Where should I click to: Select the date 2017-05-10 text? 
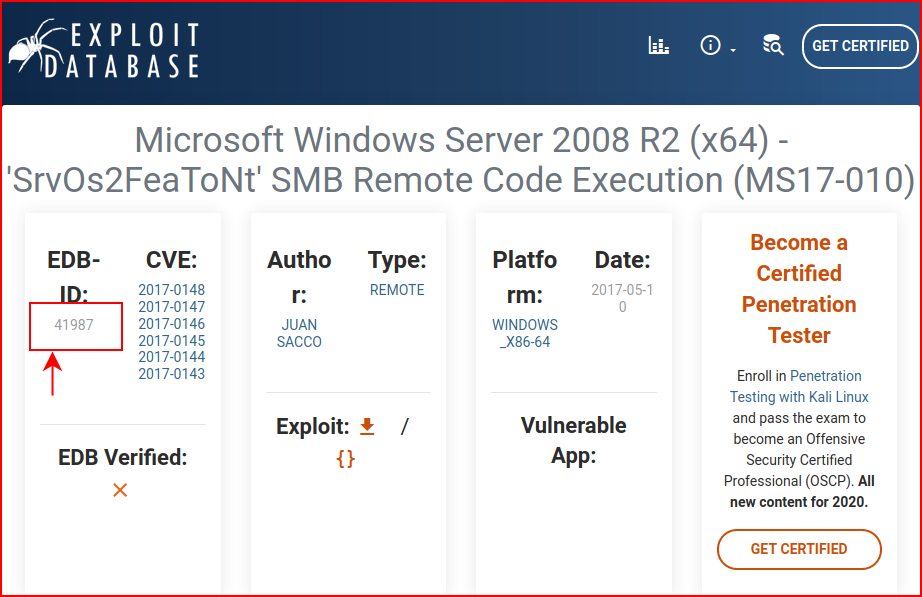tap(622, 298)
